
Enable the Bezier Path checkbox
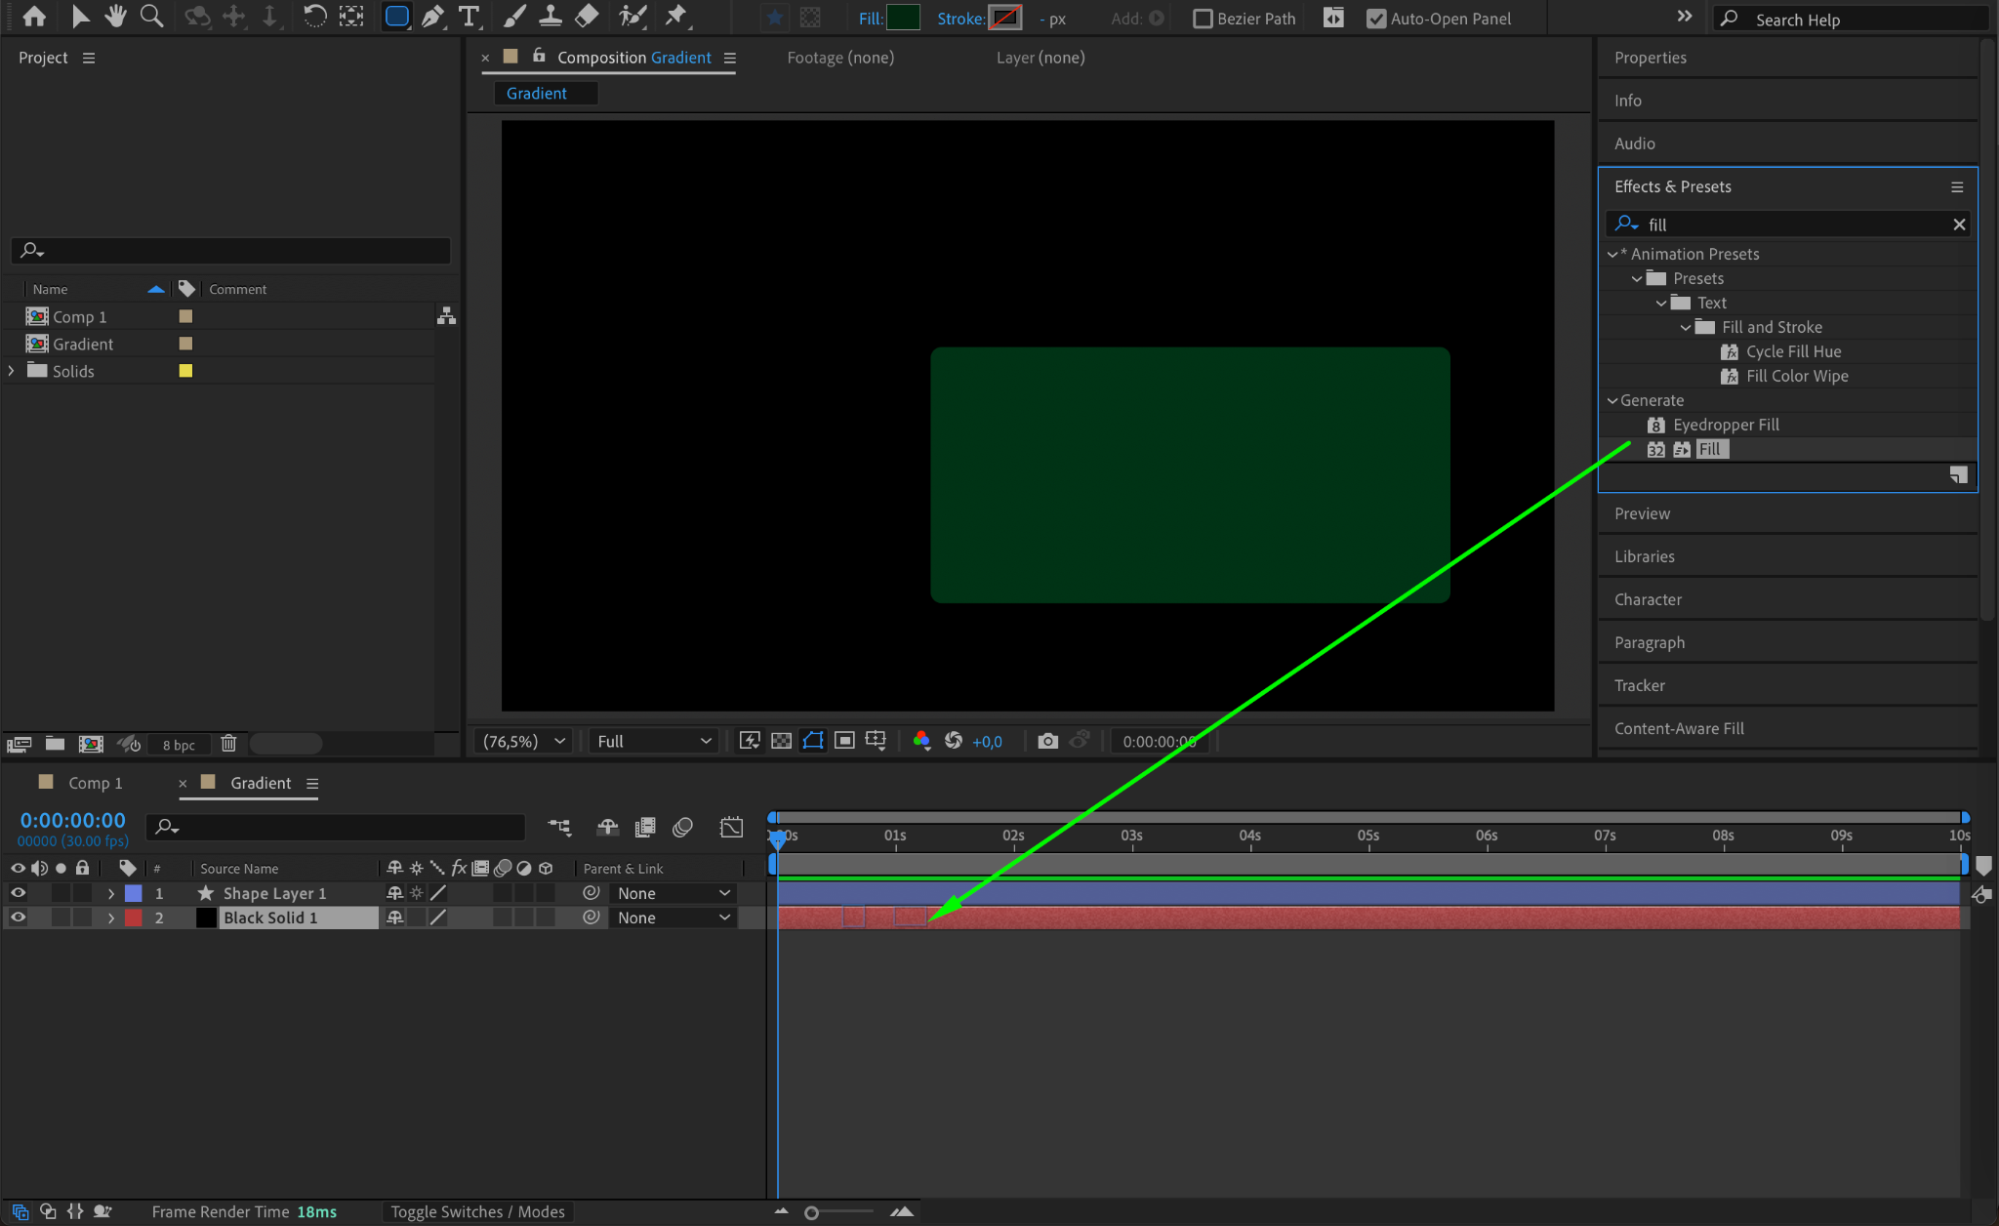pos(1203,18)
